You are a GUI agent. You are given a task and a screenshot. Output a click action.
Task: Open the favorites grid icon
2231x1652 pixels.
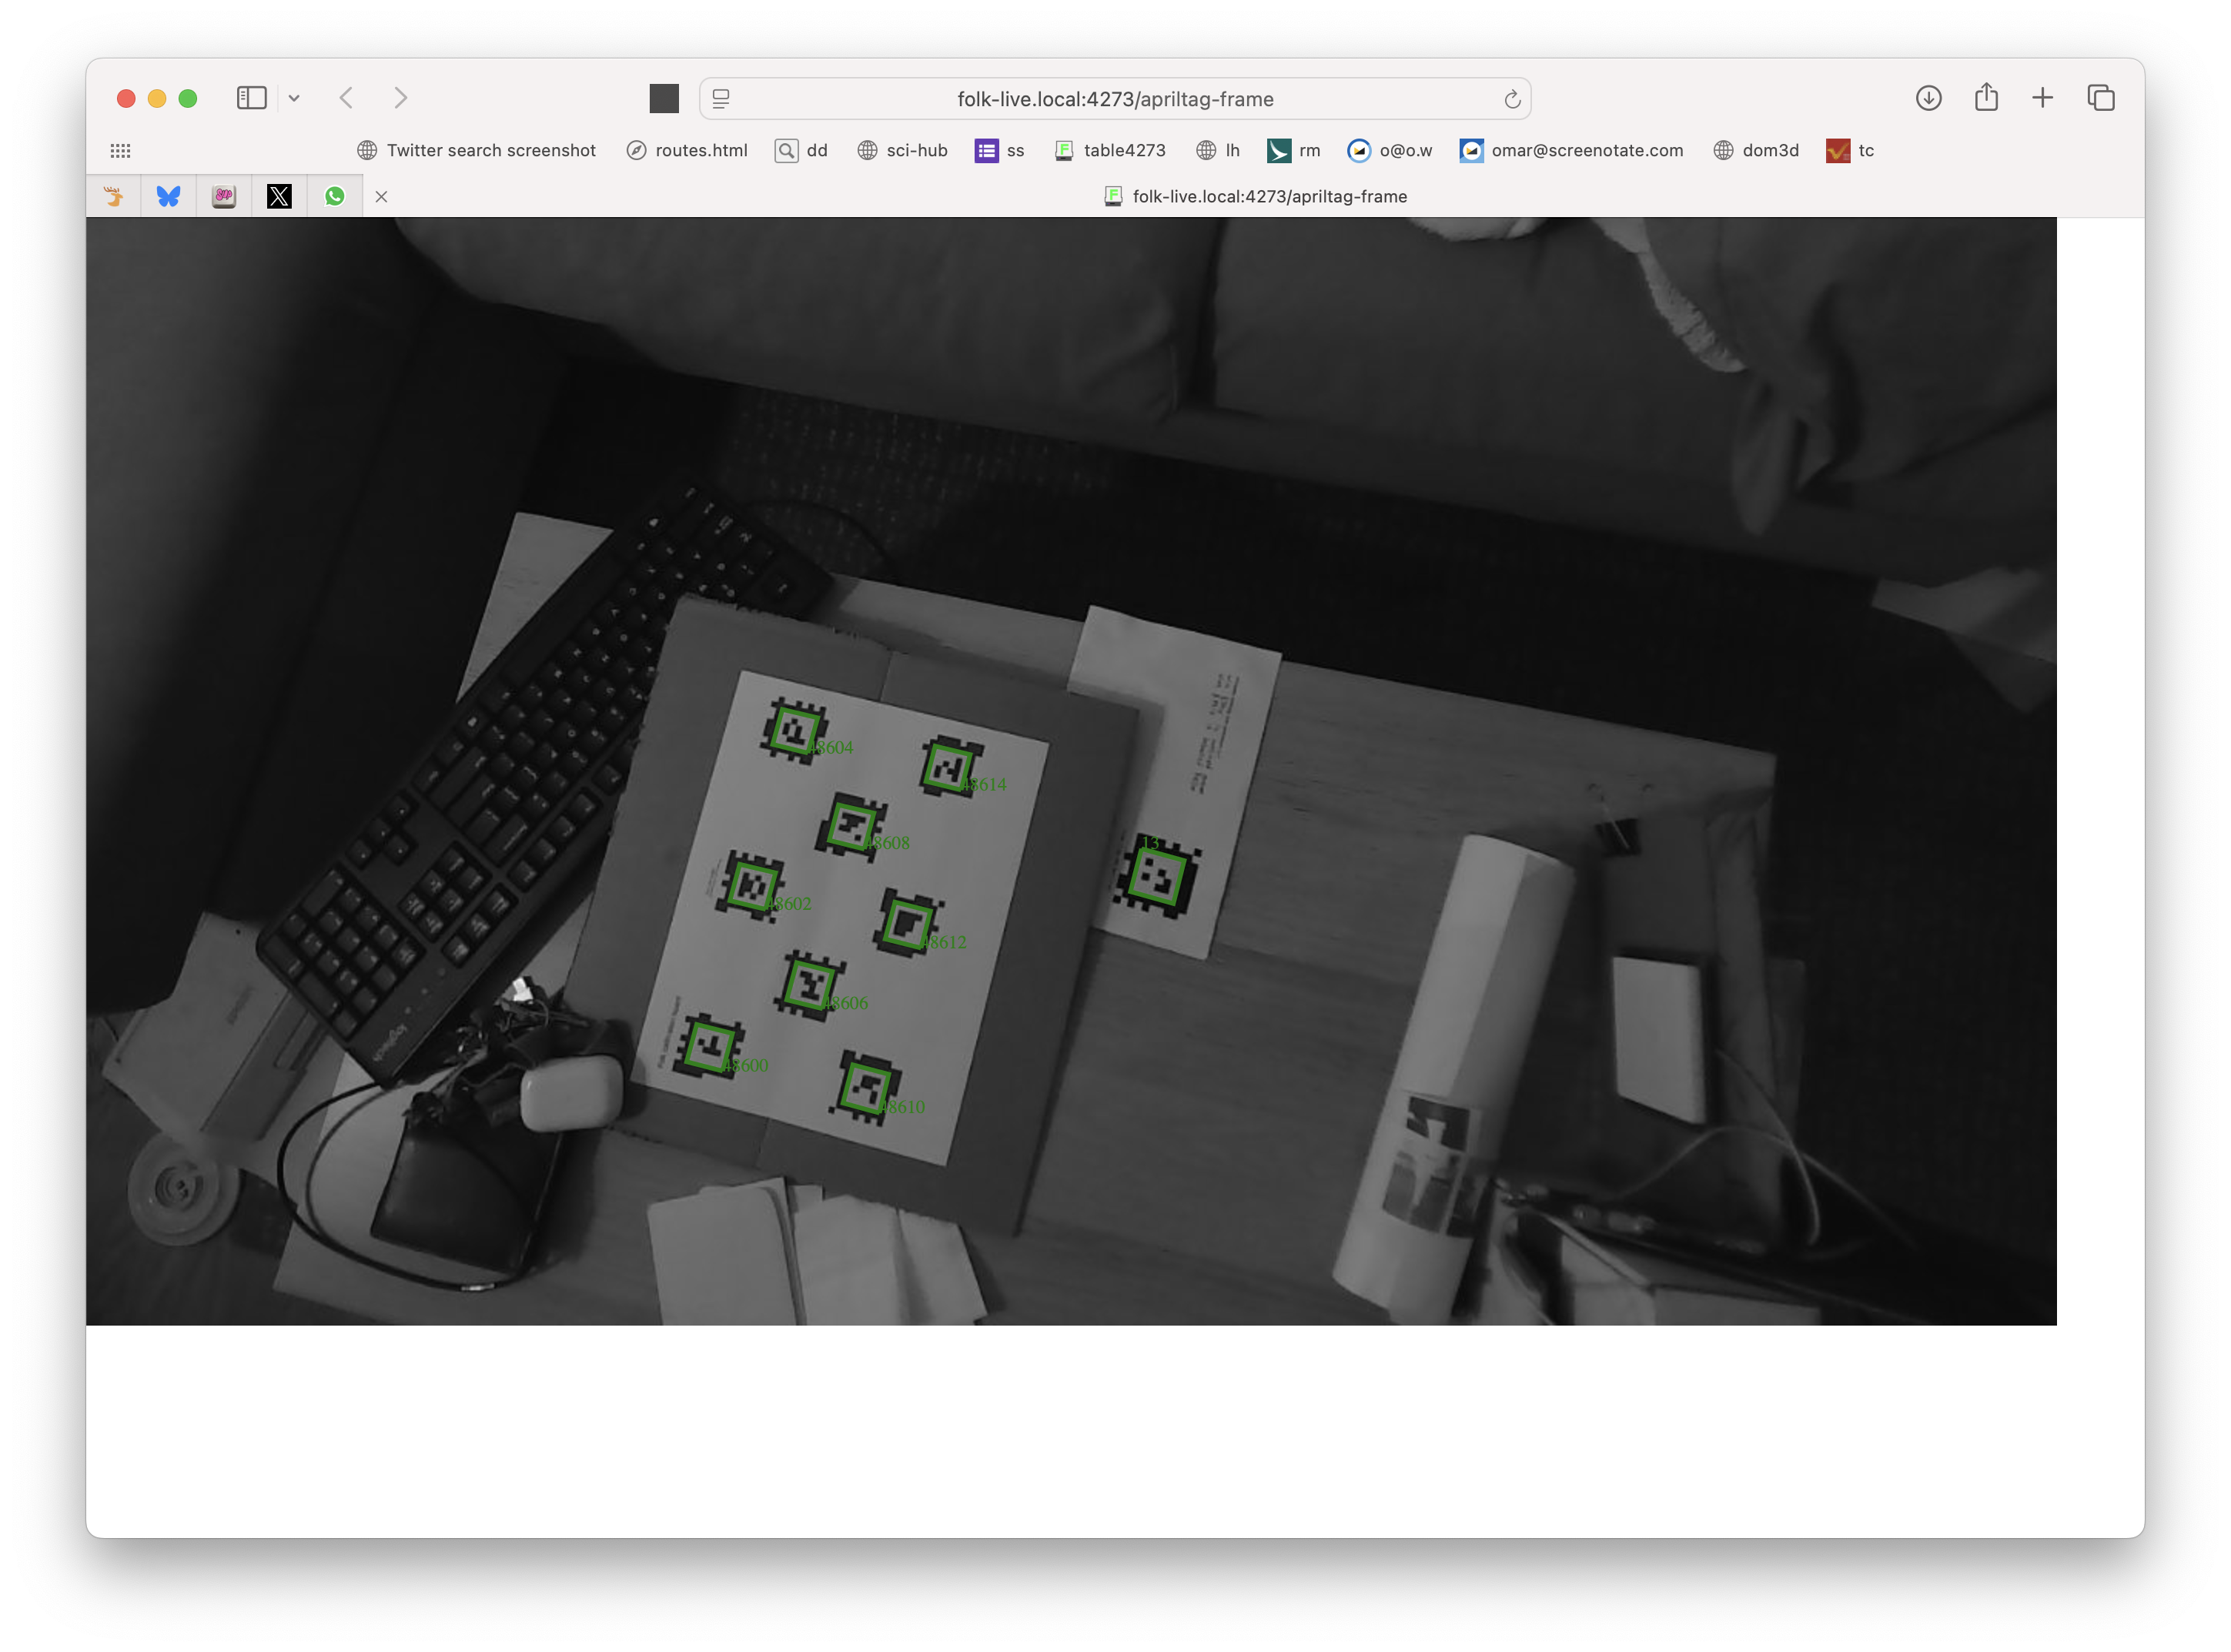click(x=121, y=151)
